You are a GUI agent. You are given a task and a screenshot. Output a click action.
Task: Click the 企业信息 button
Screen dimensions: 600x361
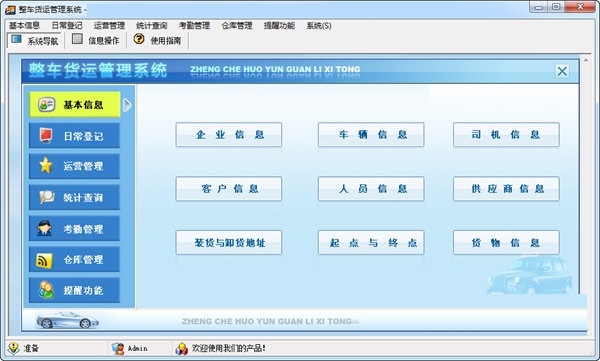[x=229, y=134]
